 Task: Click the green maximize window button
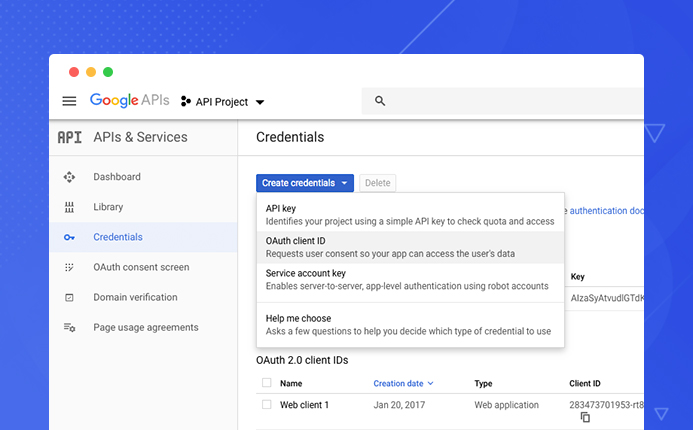tap(108, 72)
